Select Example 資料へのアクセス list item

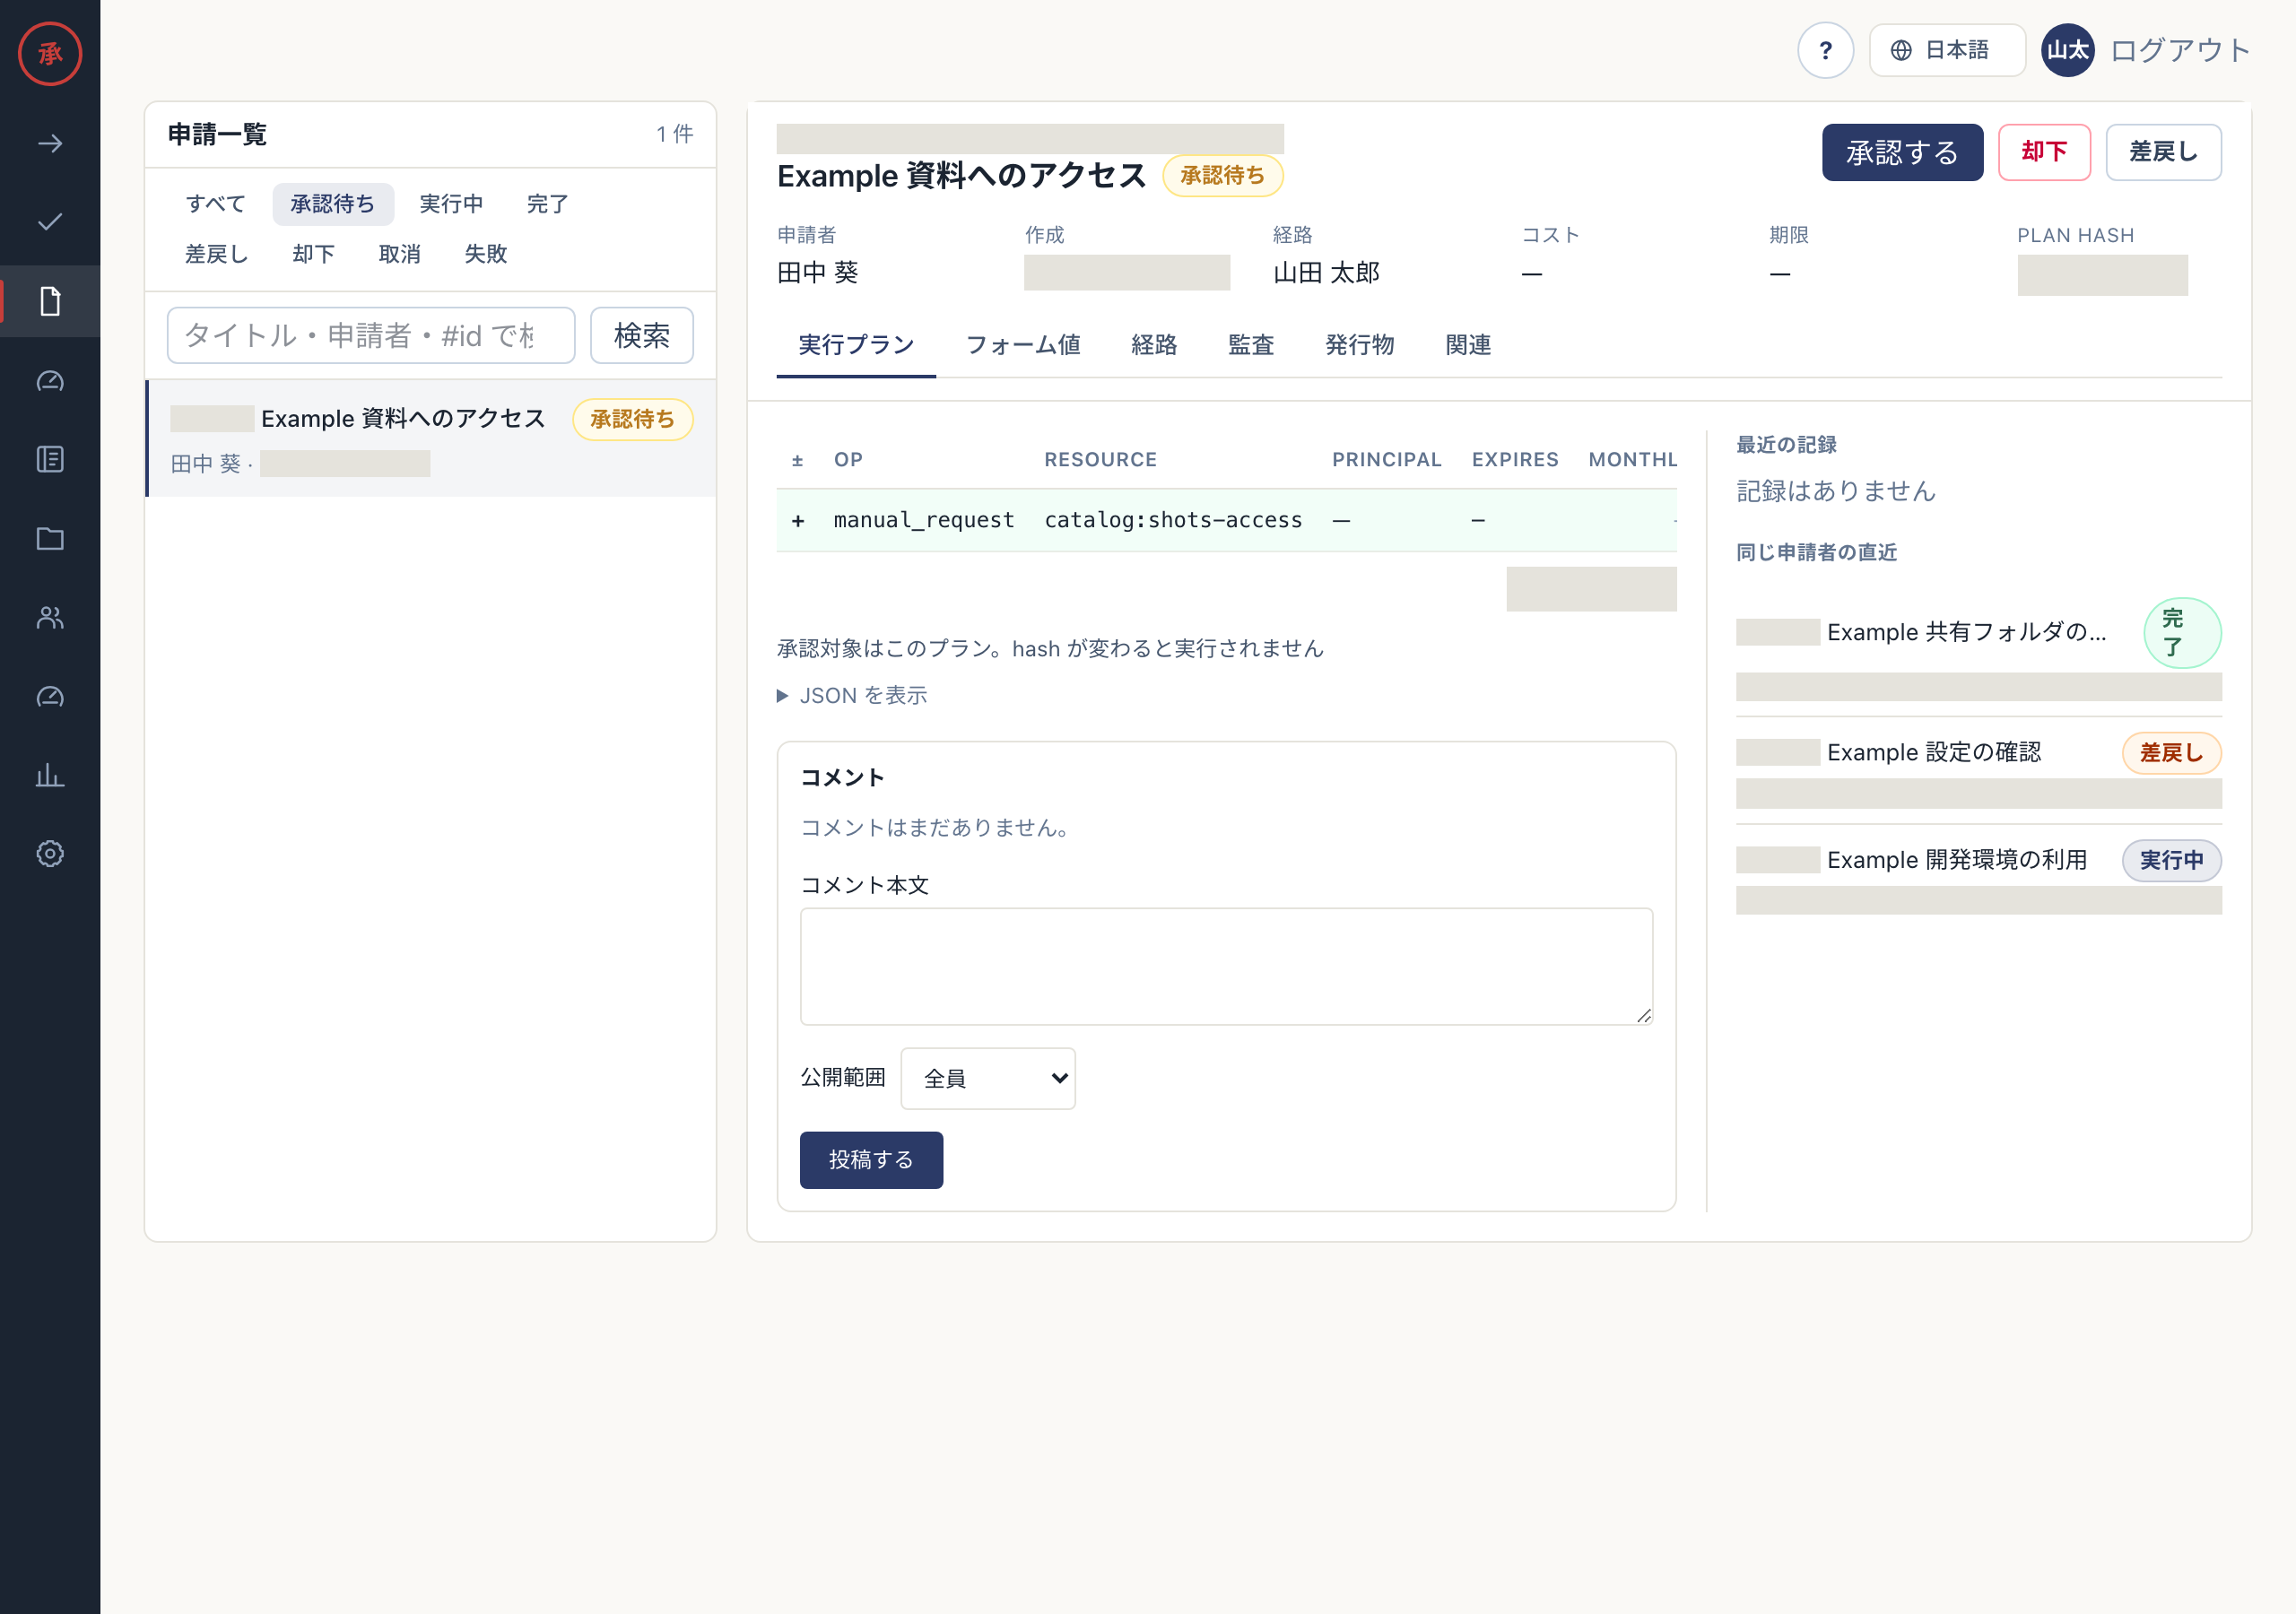coord(431,438)
